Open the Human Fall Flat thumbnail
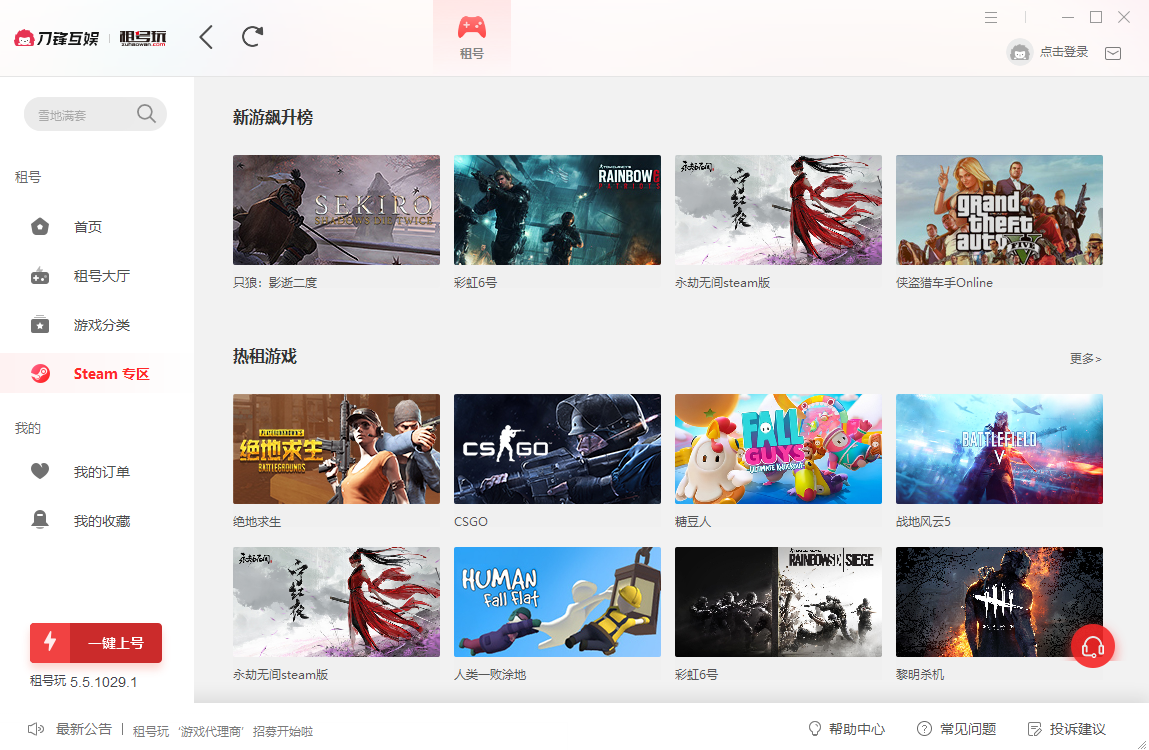 point(558,602)
